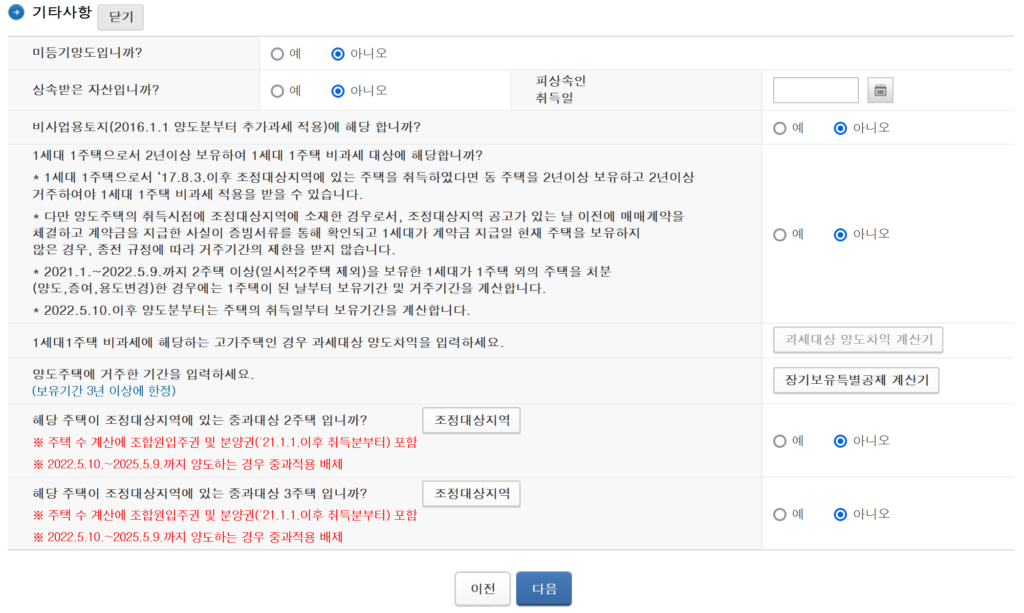The width and height of the screenshot is (1024, 613).
Task: Select 아니오 for 중과대상 3주택
Action: 840,514
